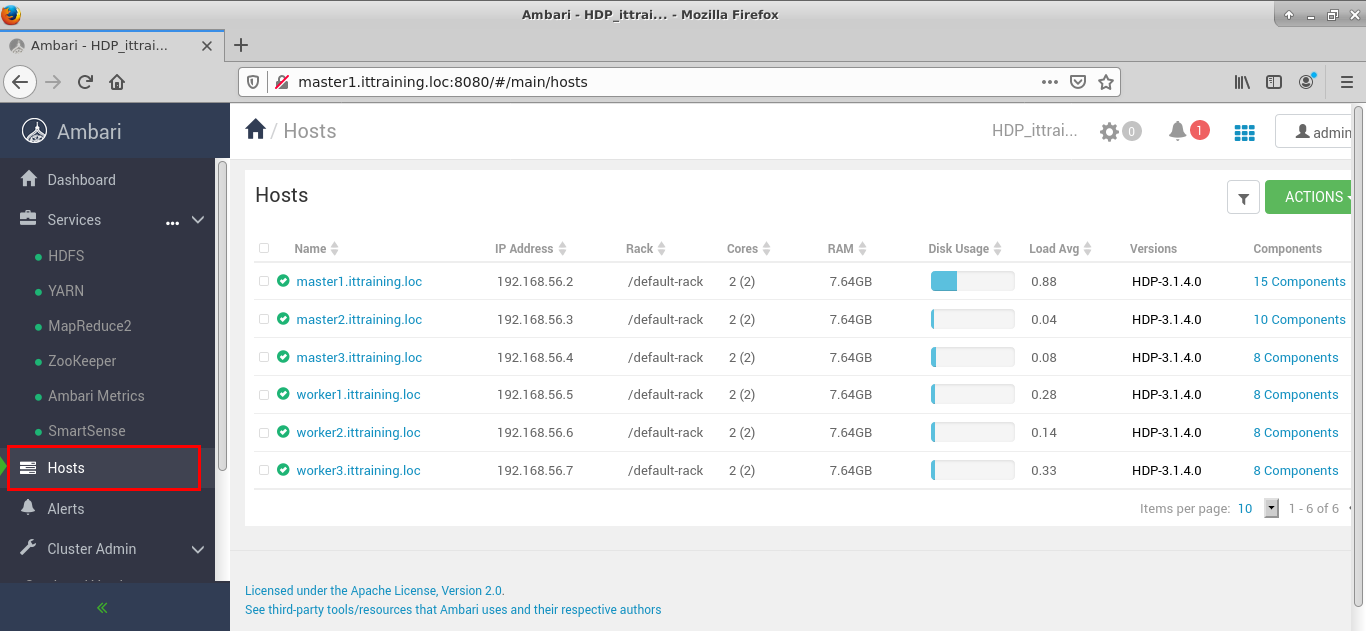Bookmark this page with the star icon
This screenshot has height=631, width=1366.
tap(1105, 82)
